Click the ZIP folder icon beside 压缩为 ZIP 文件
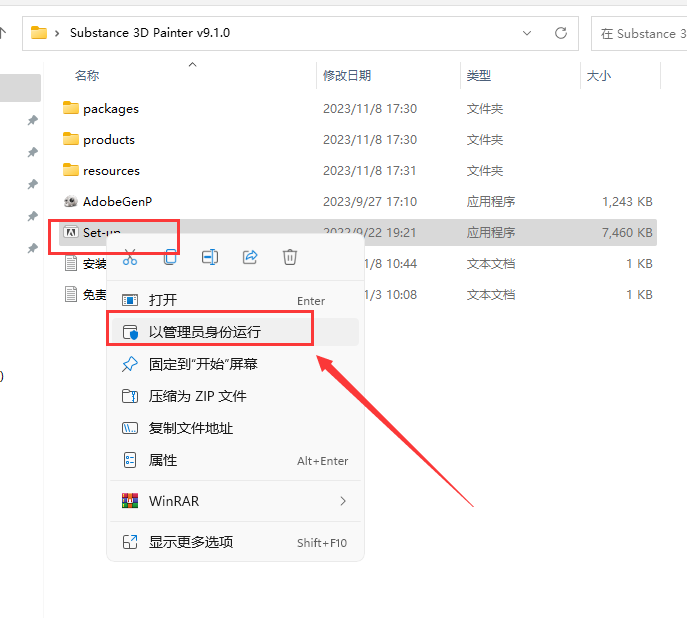 130,396
